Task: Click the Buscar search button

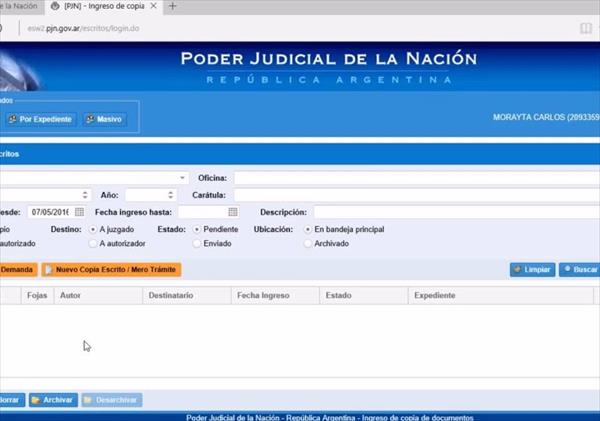Action: point(579,270)
